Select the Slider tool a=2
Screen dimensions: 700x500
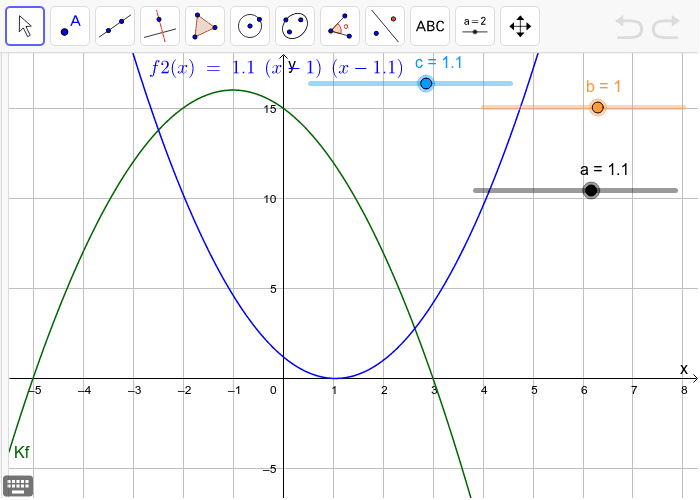pos(475,26)
